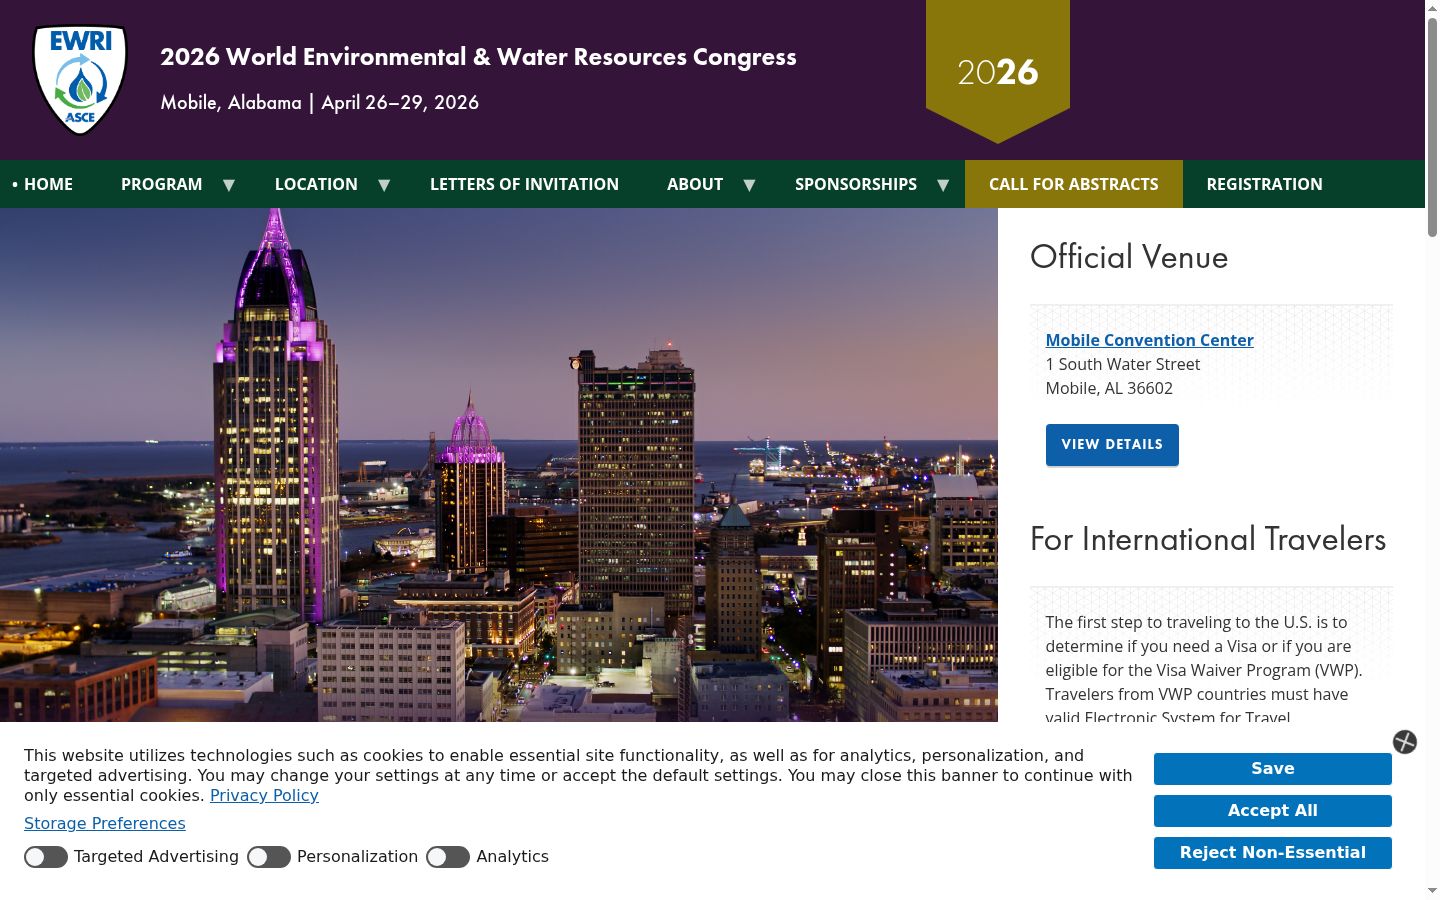Toggle Personalization cookie switch
1440x900 pixels.
(x=269, y=857)
